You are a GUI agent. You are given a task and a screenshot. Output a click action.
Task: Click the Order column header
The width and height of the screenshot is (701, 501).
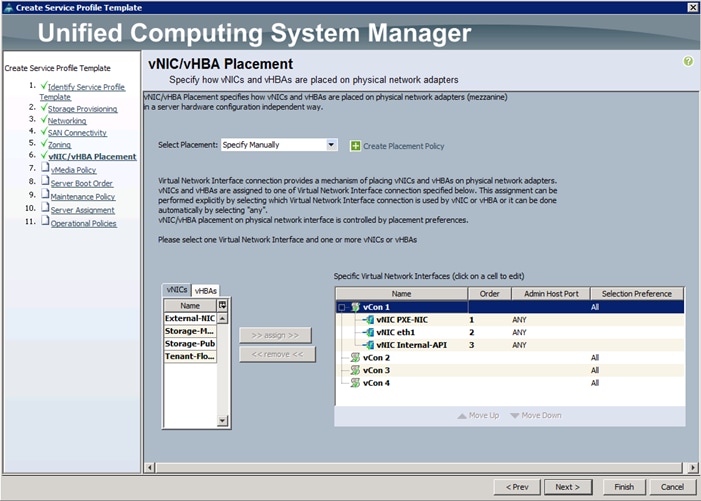point(490,294)
